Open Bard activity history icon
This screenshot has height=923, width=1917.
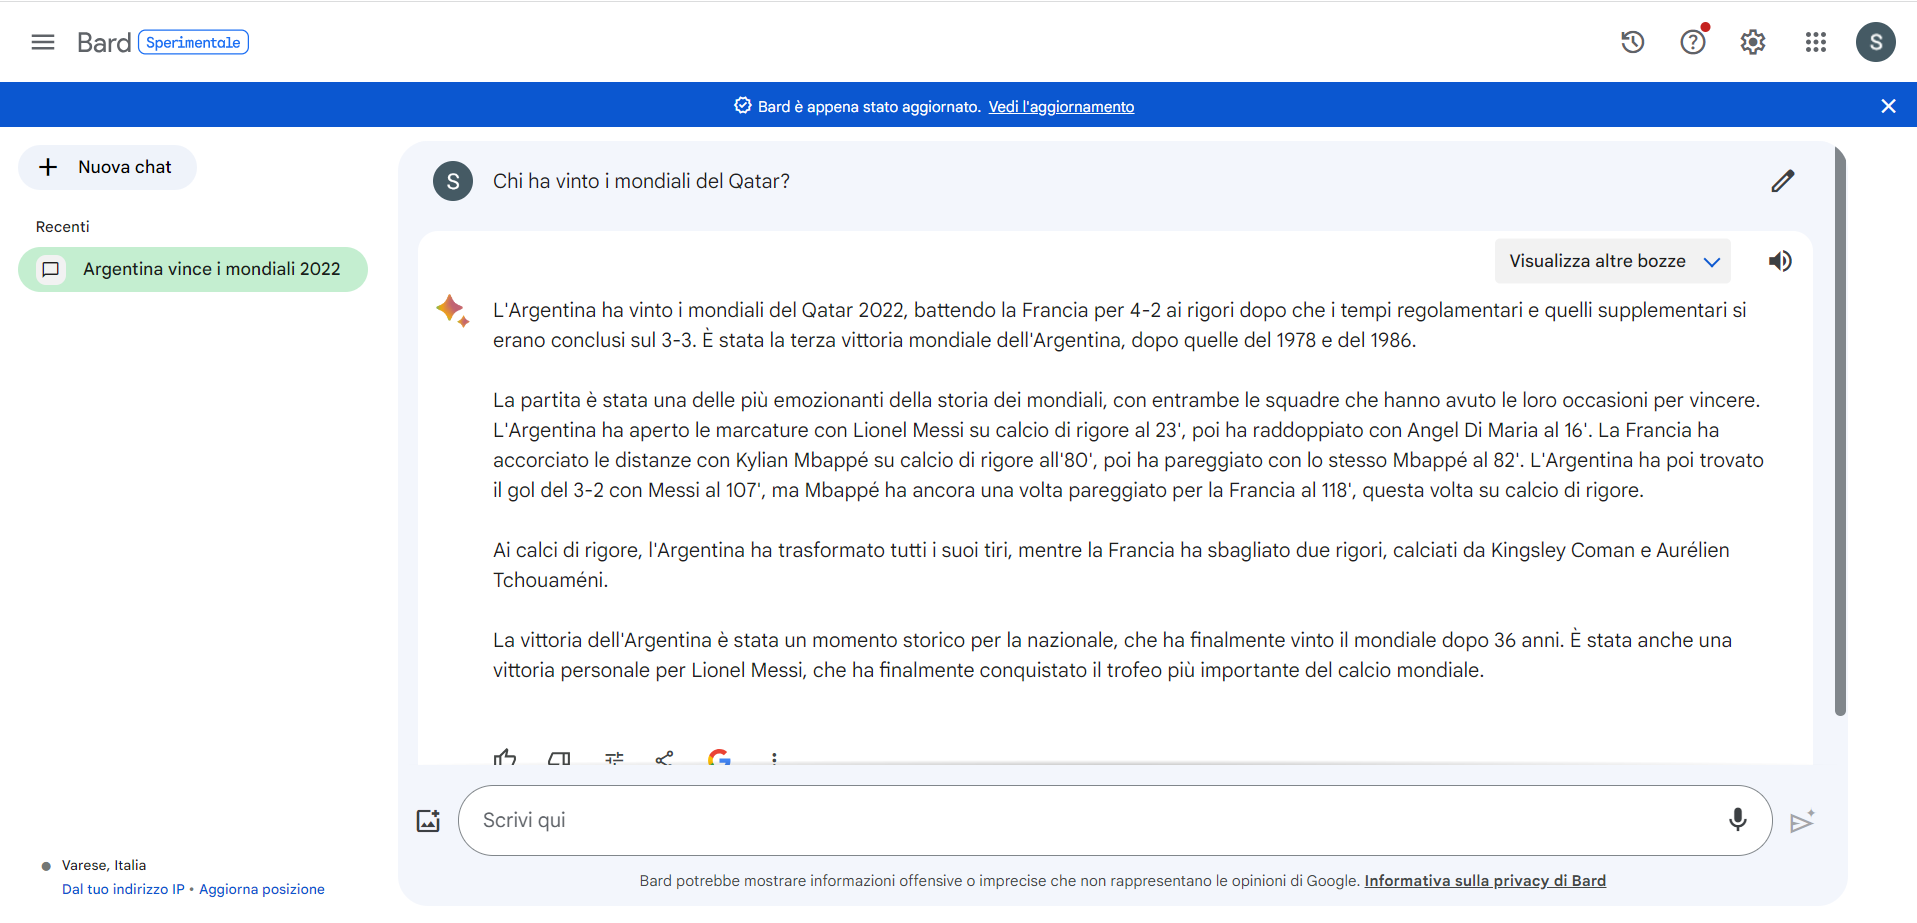point(1633,42)
